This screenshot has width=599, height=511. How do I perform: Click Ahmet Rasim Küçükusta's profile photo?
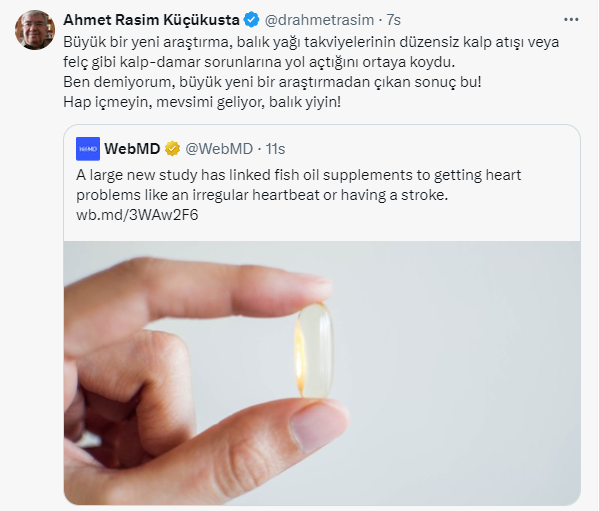tap(35, 30)
